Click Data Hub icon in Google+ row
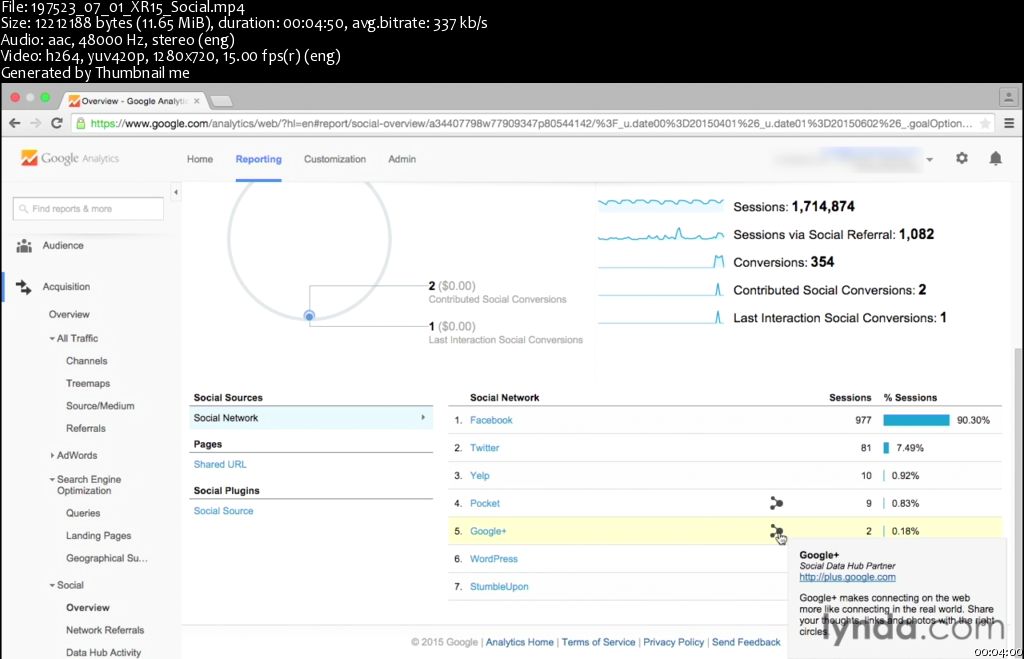The width and height of the screenshot is (1024, 659). pos(776,531)
